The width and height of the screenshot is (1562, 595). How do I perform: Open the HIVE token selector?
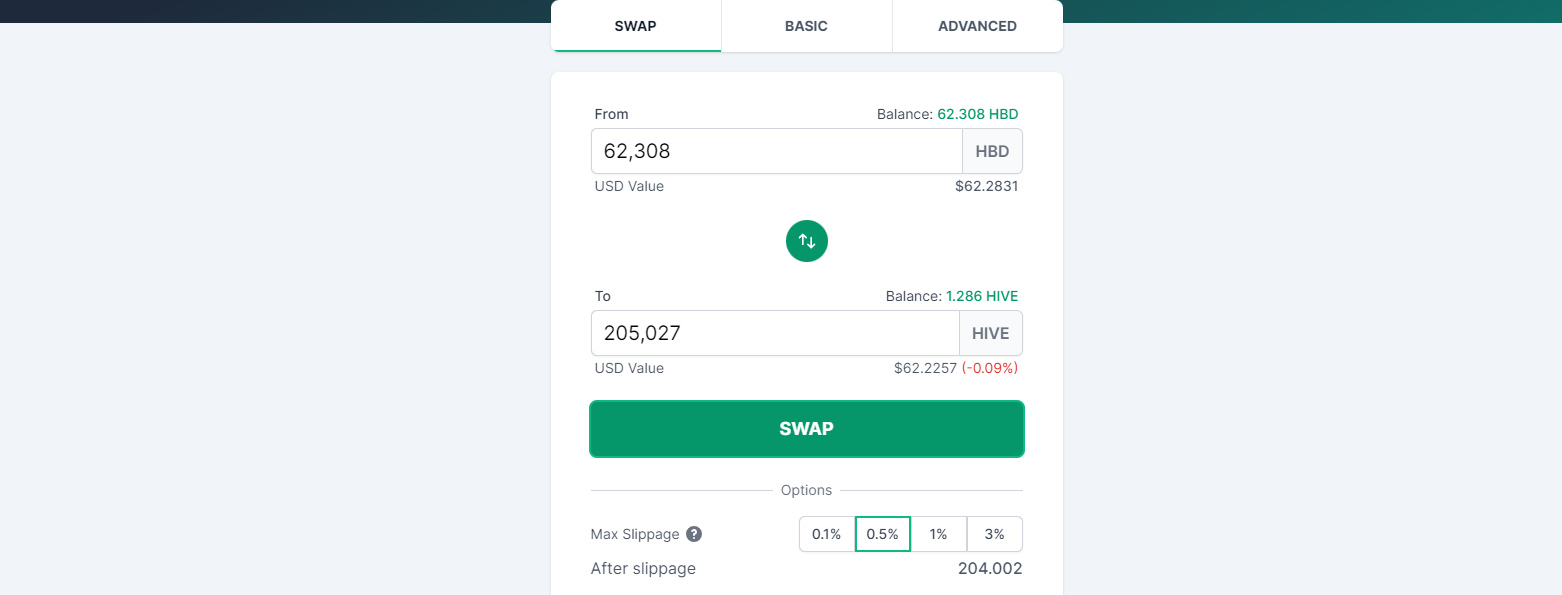tap(991, 333)
